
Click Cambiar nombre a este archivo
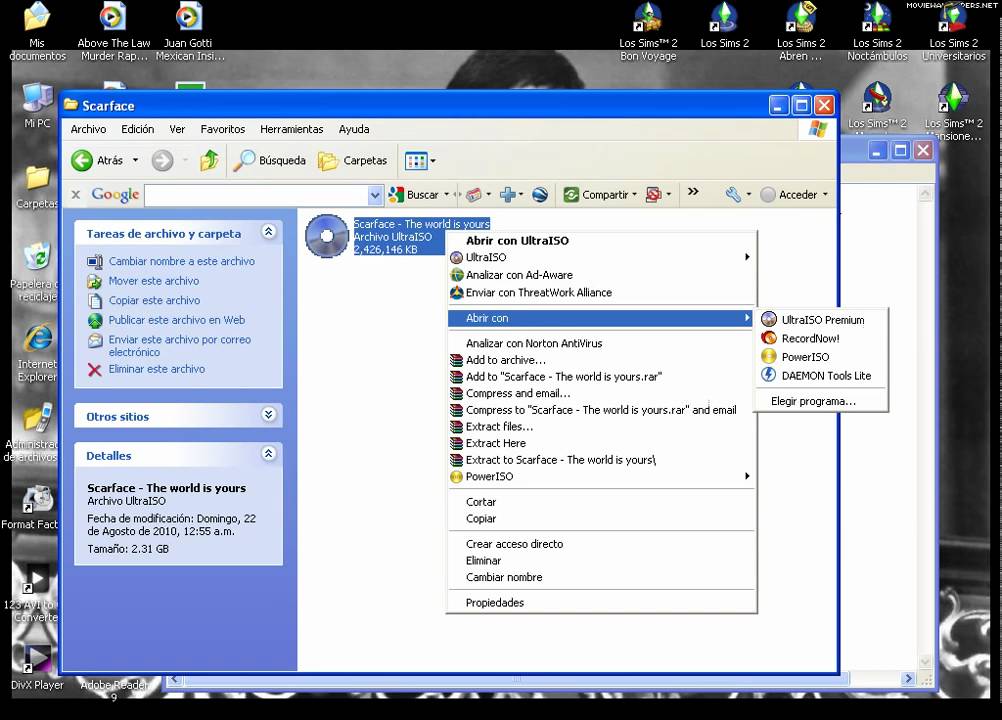tap(181, 261)
